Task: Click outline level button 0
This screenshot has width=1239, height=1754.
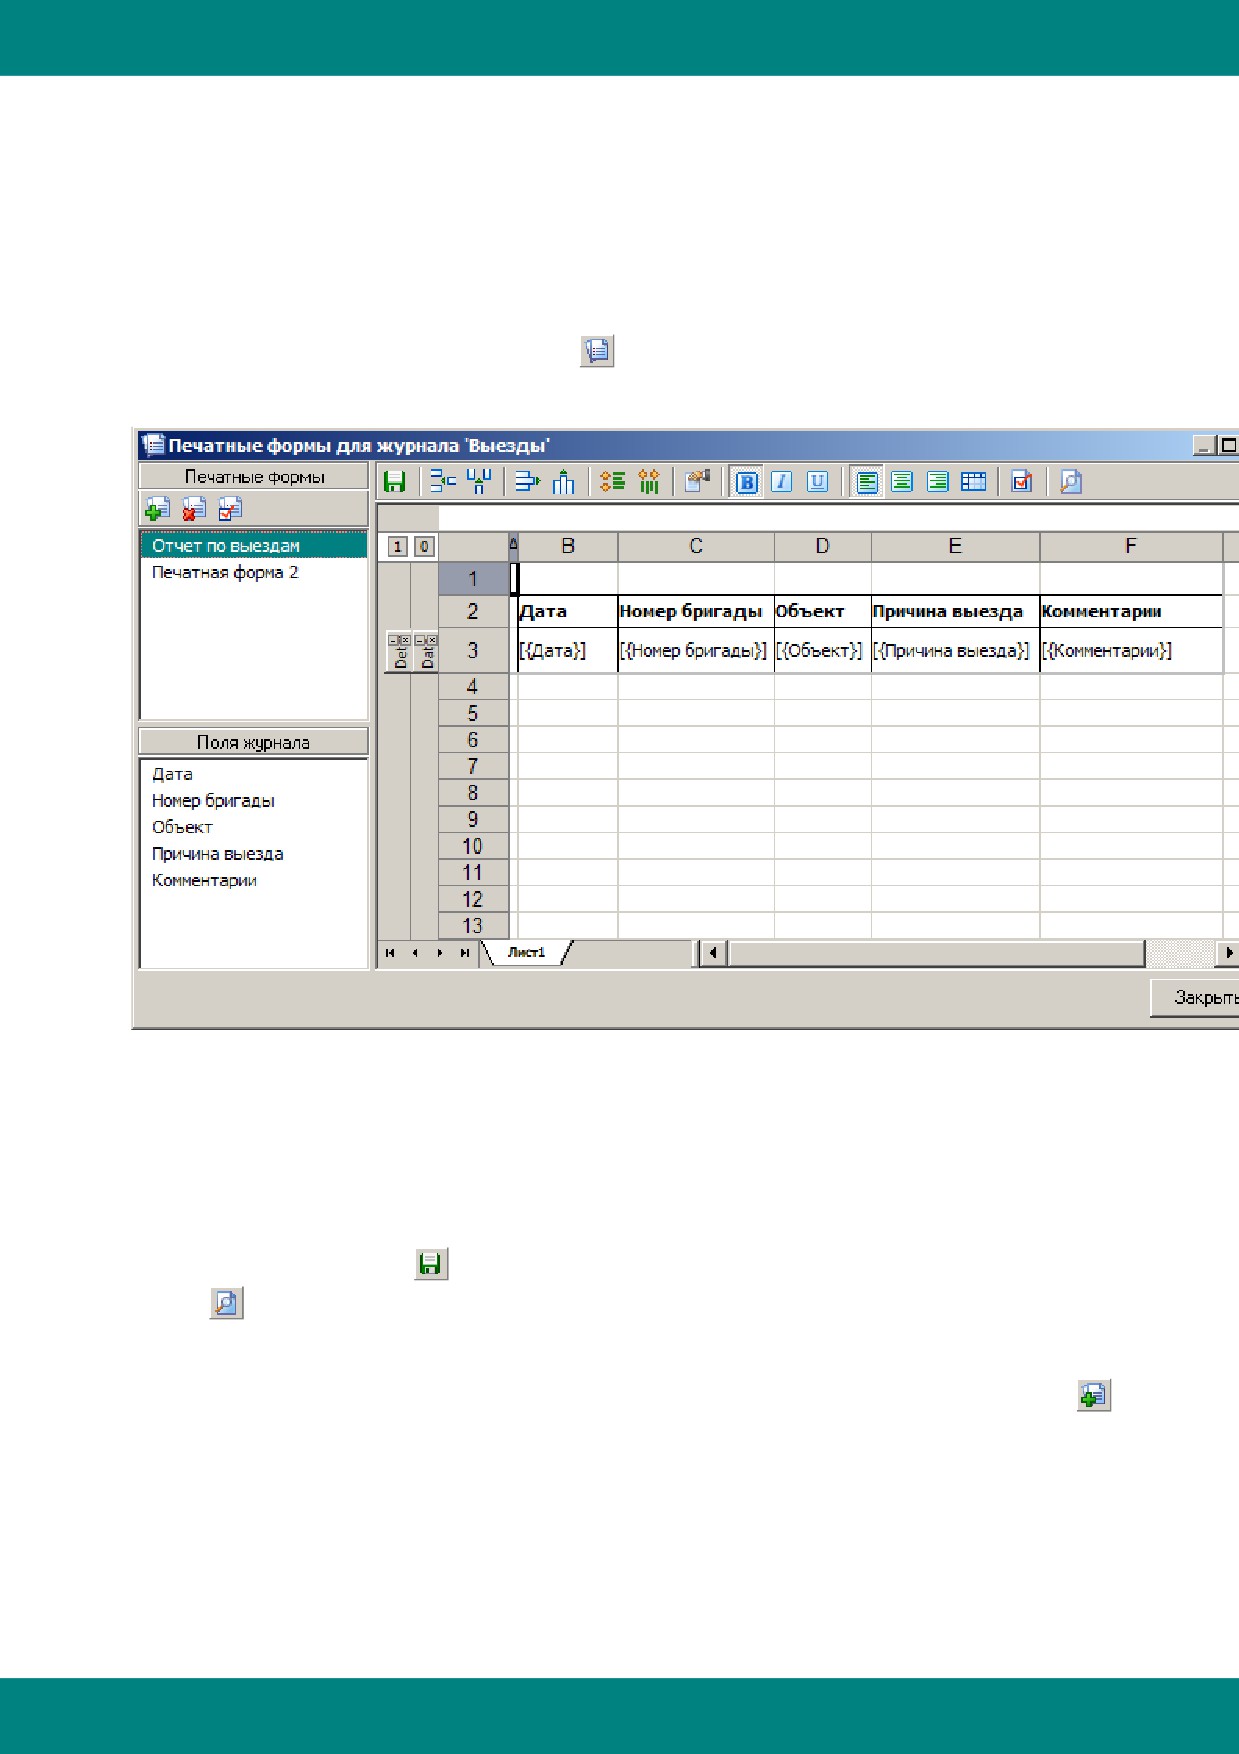Action: (x=424, y=546)
